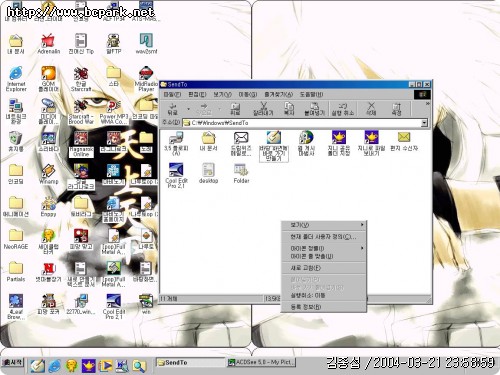The image size is (500, 375).
Task: Open the 이동(G) menu
Action: [248, 94]
